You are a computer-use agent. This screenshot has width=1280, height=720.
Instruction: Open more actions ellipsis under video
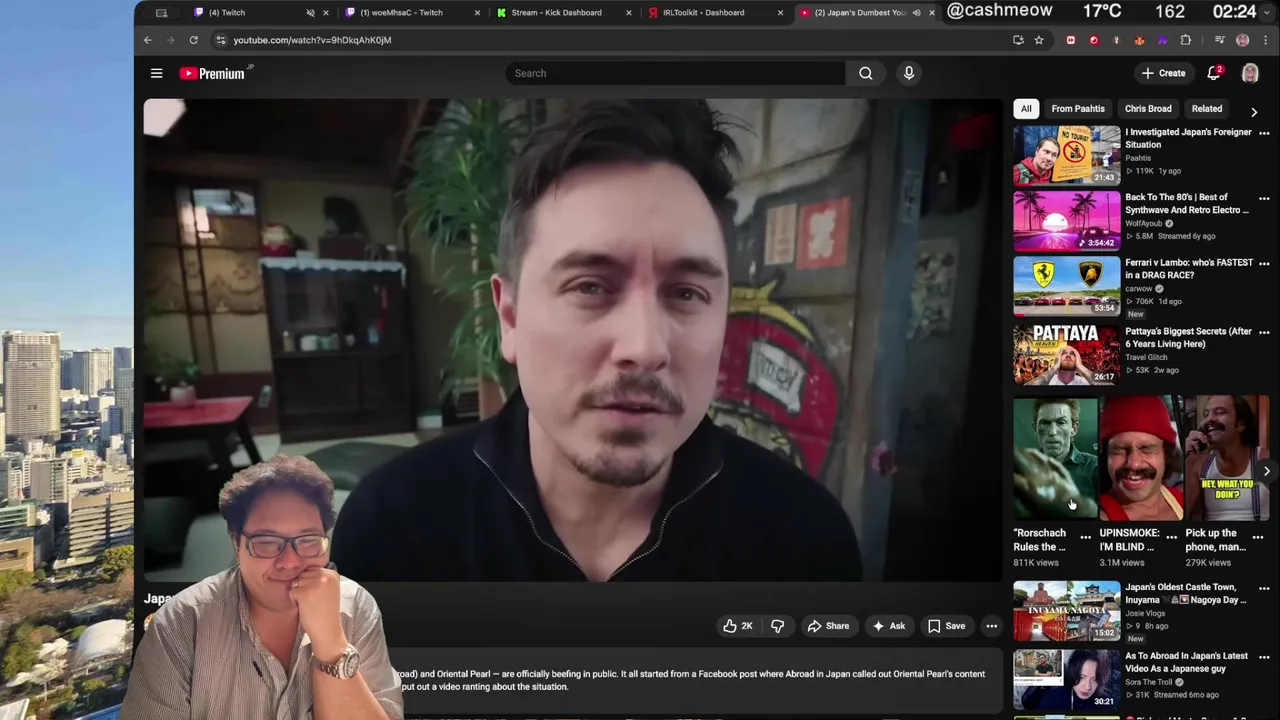992,626
